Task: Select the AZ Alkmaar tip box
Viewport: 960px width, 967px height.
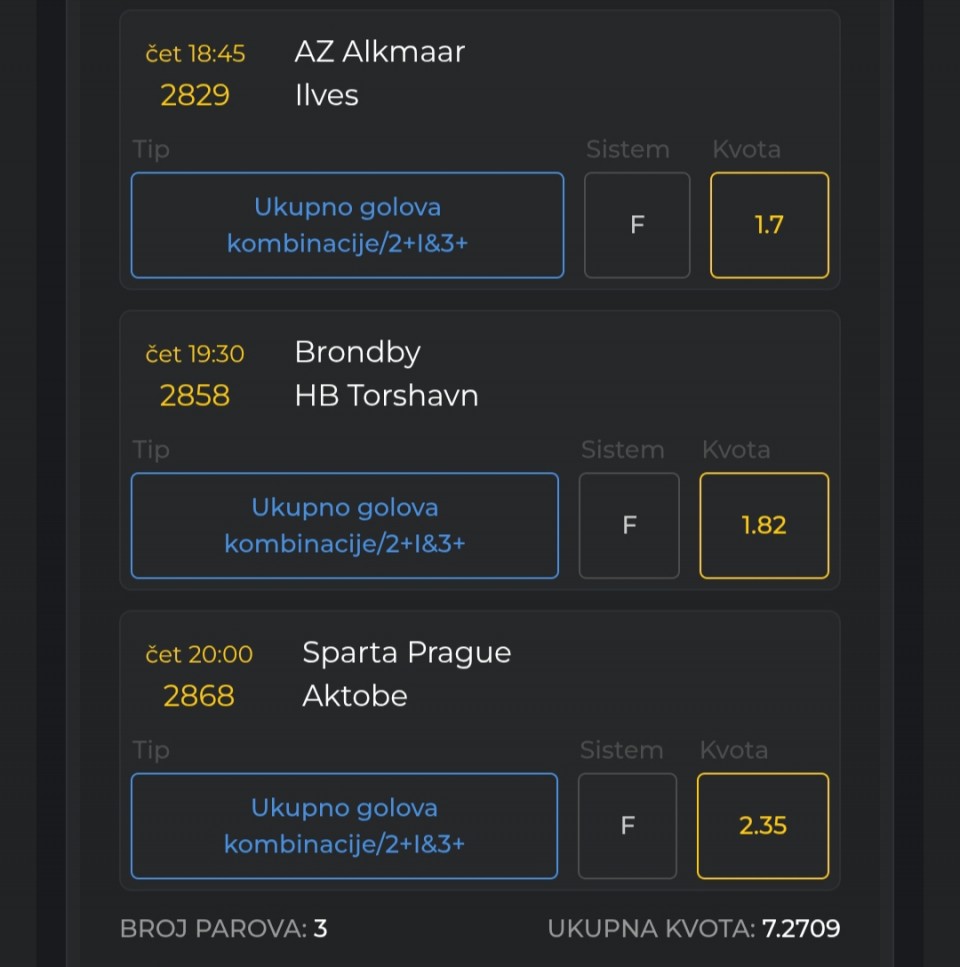Action: (x=347, y=225)
